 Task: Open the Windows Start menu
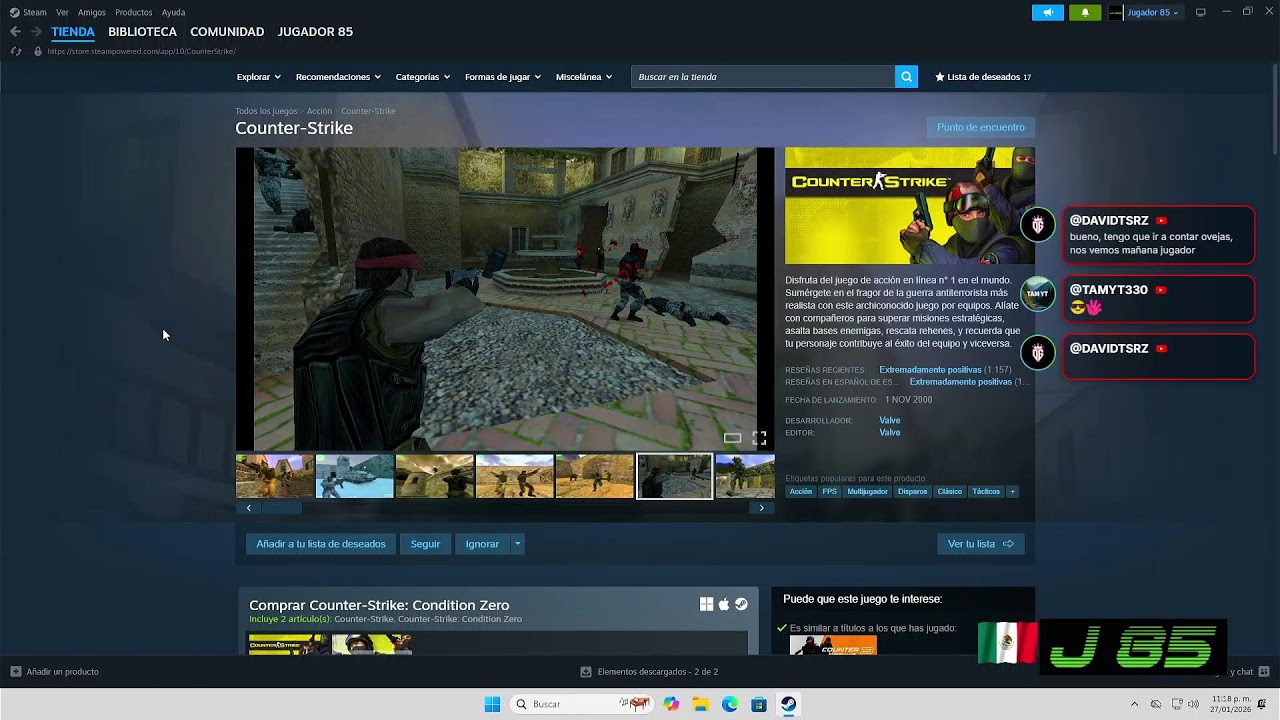tap(492, 704)
